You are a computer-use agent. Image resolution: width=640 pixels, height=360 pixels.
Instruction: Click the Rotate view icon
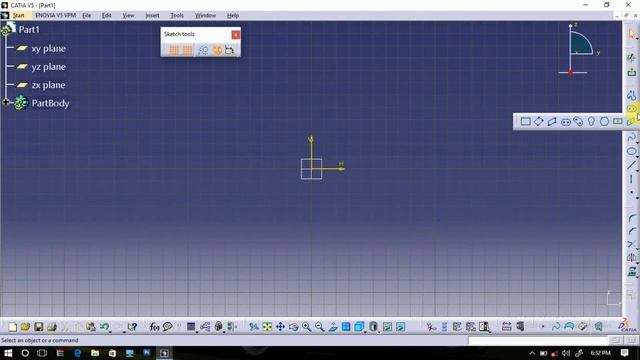tap(293, 327)
